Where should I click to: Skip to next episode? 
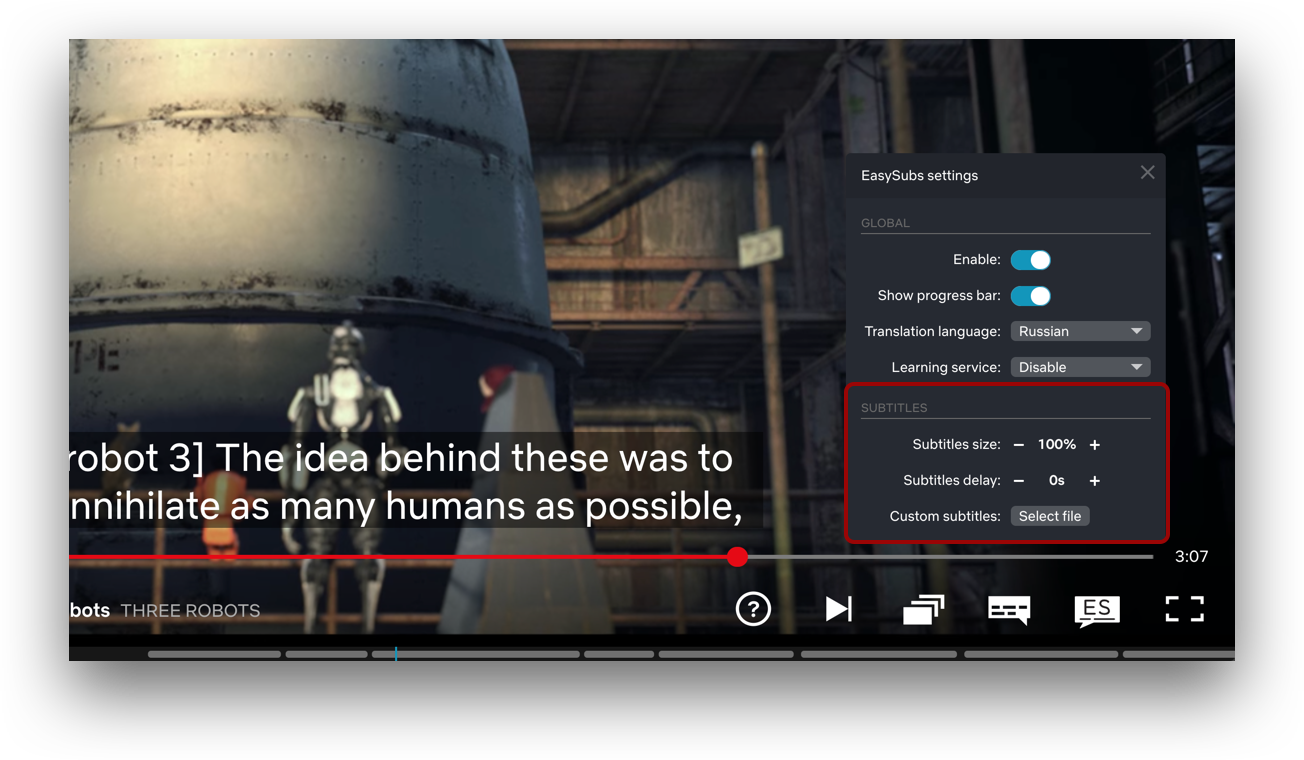click(x=838, y=608)
